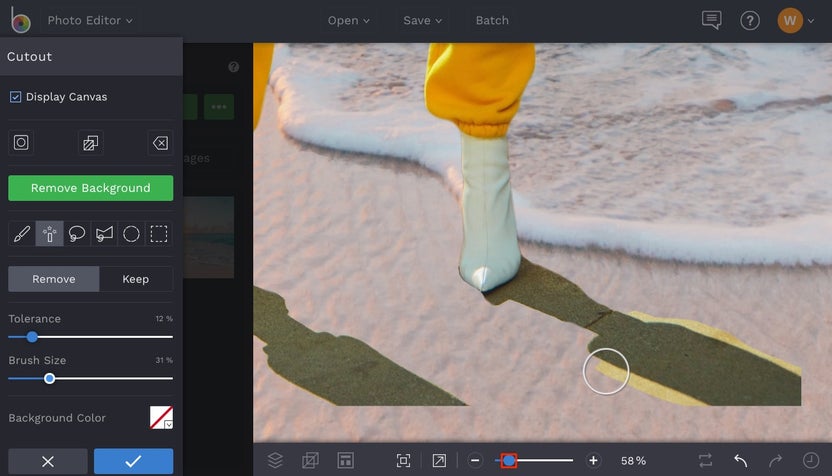Redo the last action
The width and height of the screenshot is (832, 476).
[x=776, y=460]
